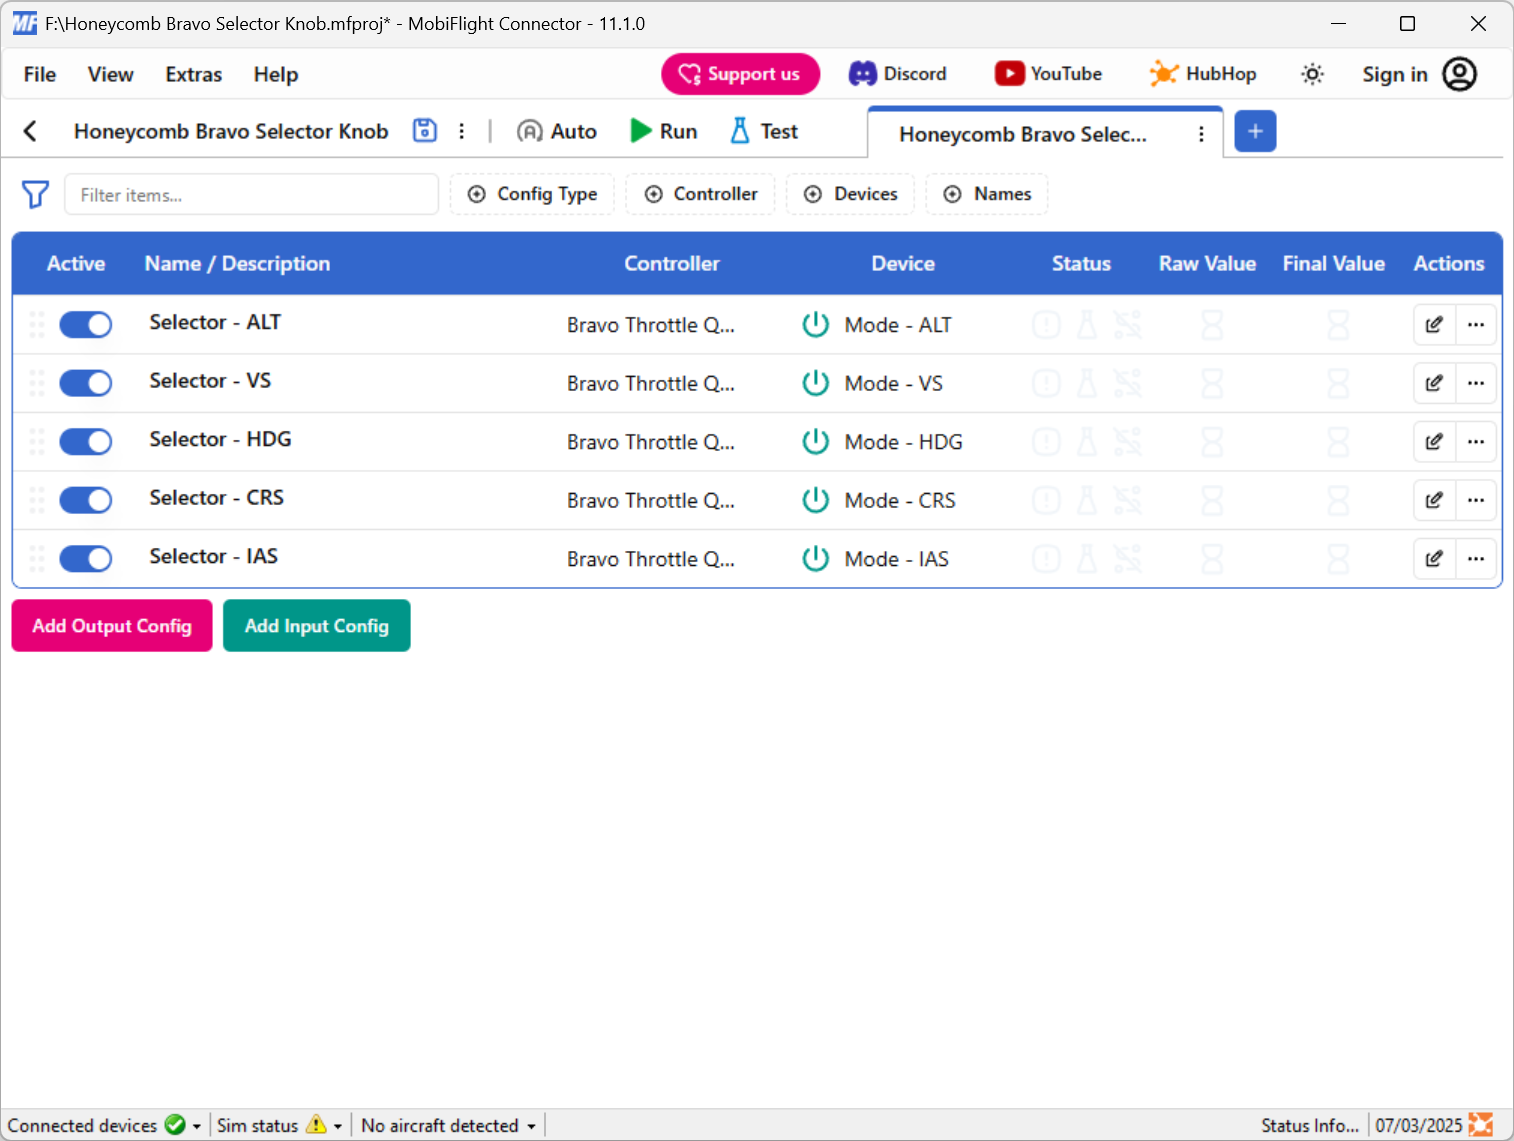Start the Run button

click(663, 131)
